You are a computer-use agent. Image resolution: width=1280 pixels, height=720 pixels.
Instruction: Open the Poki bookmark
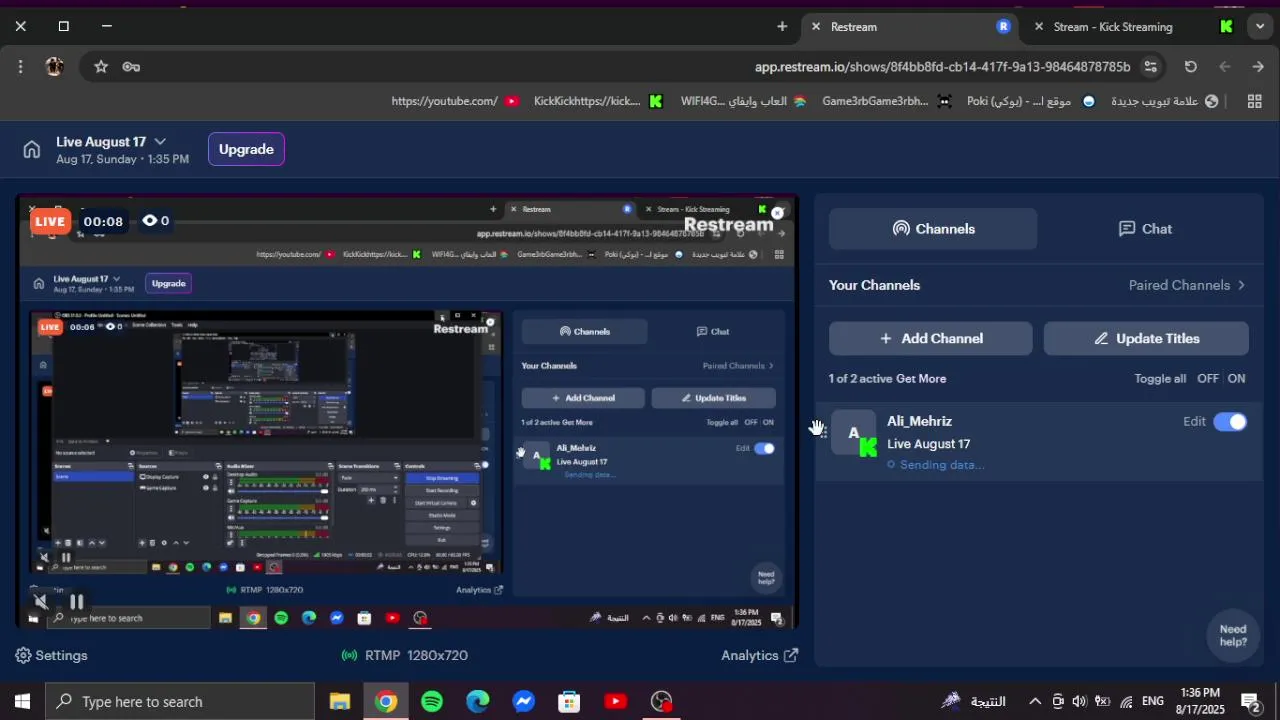pyautogui.click(x=1031, y=101)
